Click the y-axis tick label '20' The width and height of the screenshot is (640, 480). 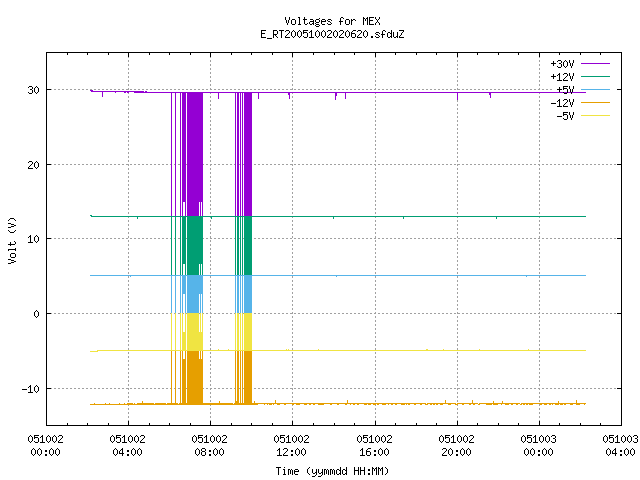click(x=33, y=165)
